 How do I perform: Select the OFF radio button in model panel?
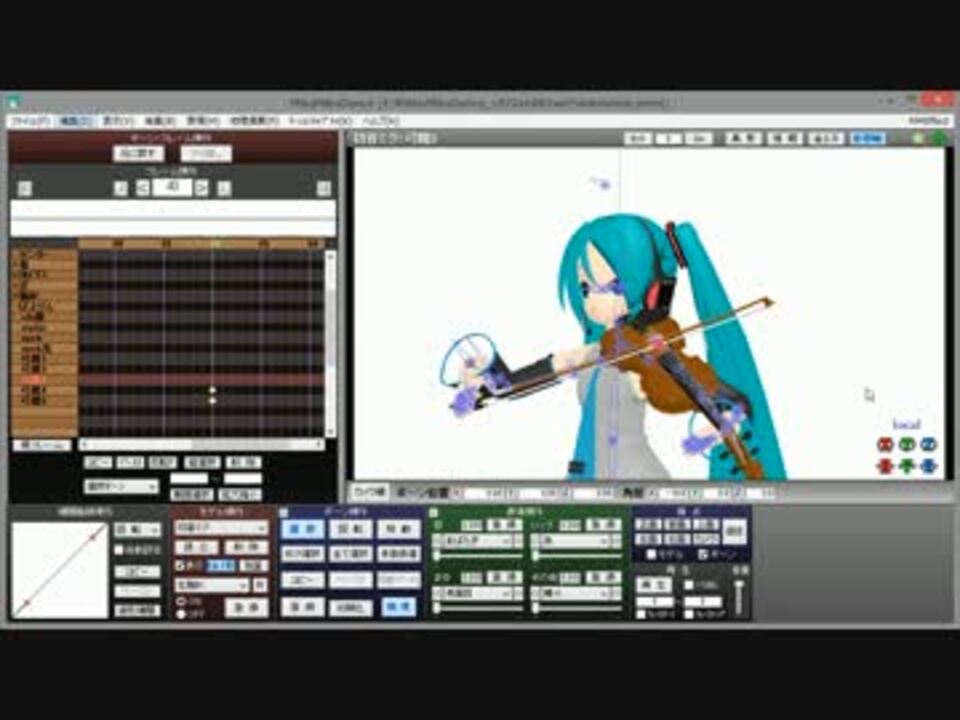coord(181,613)
